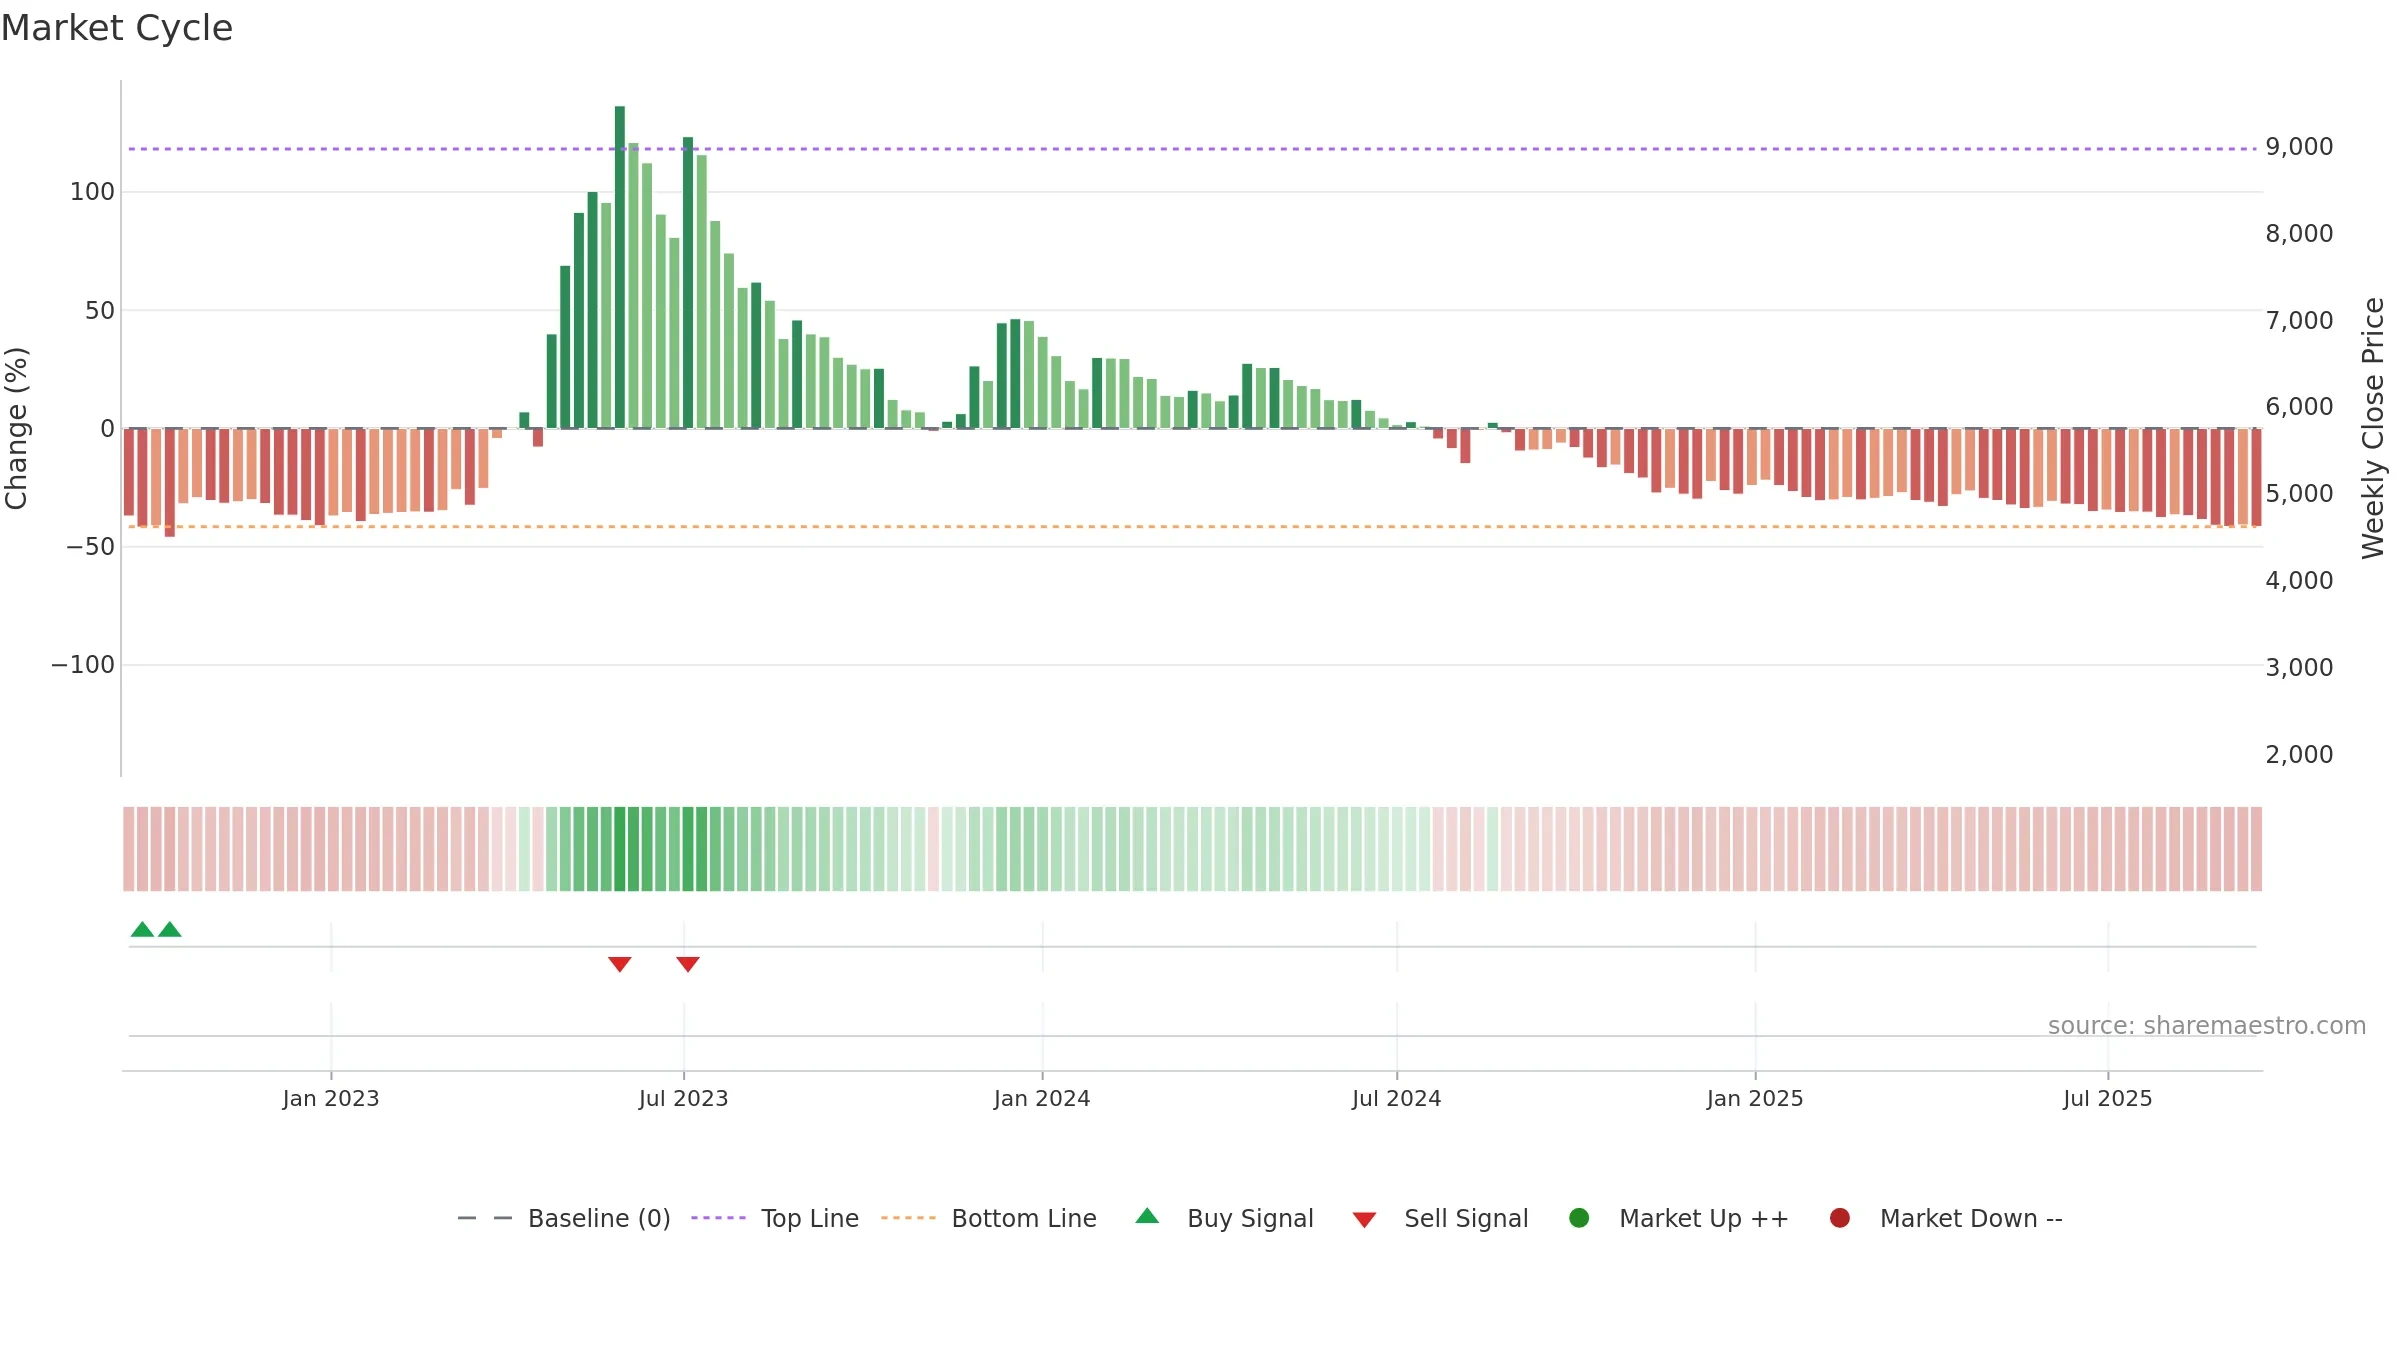Toggle Market Down -- legend entry
Viewport: 2400px width, 1350px height.
tap(1945, 1218)
